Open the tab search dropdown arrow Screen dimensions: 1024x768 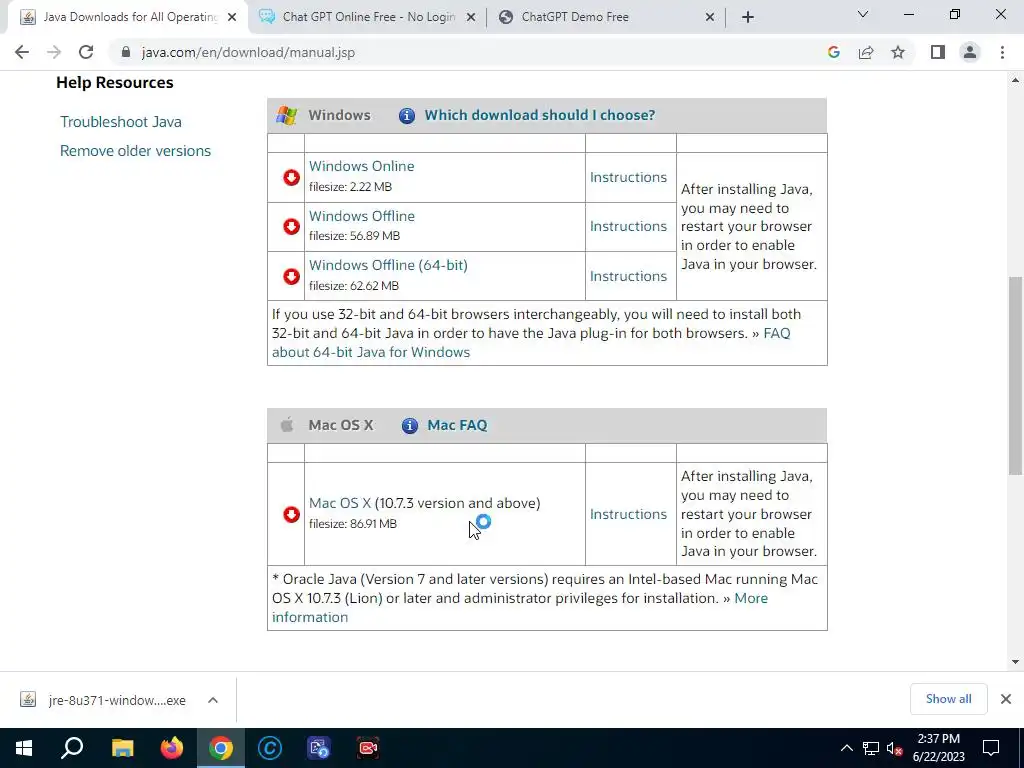tap(863, 14)
